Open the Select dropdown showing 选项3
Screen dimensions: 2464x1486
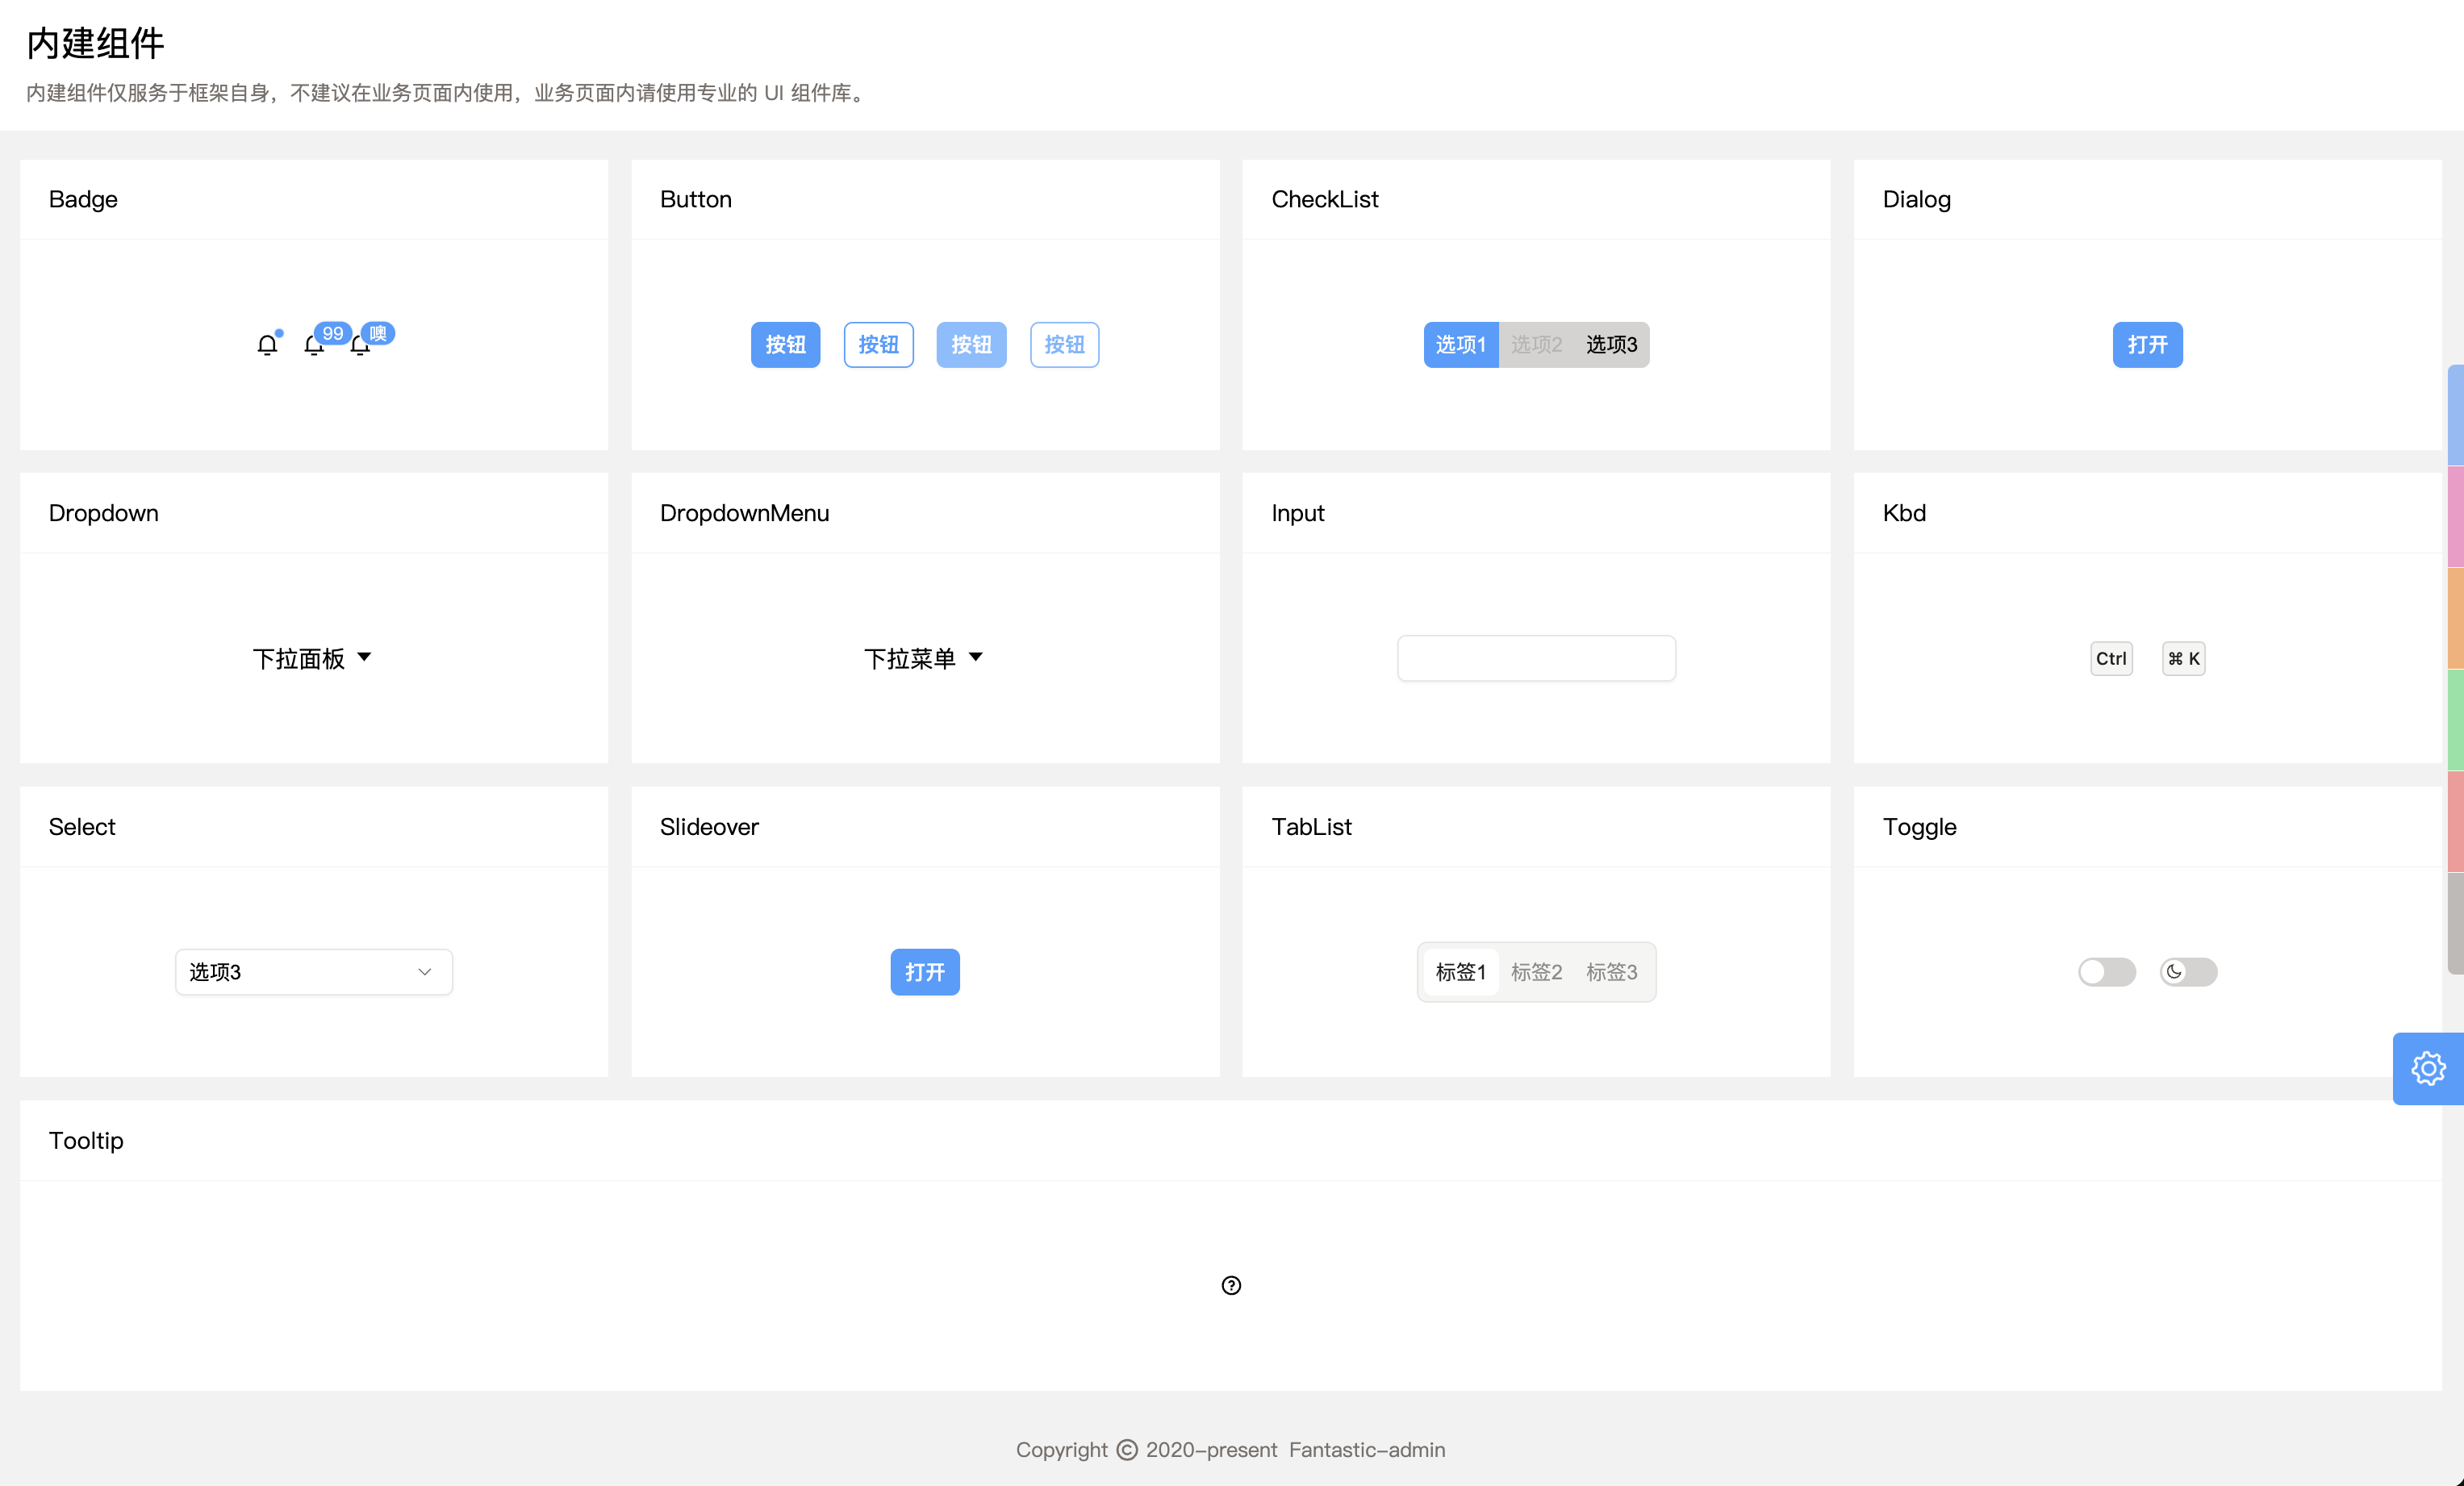314,972
